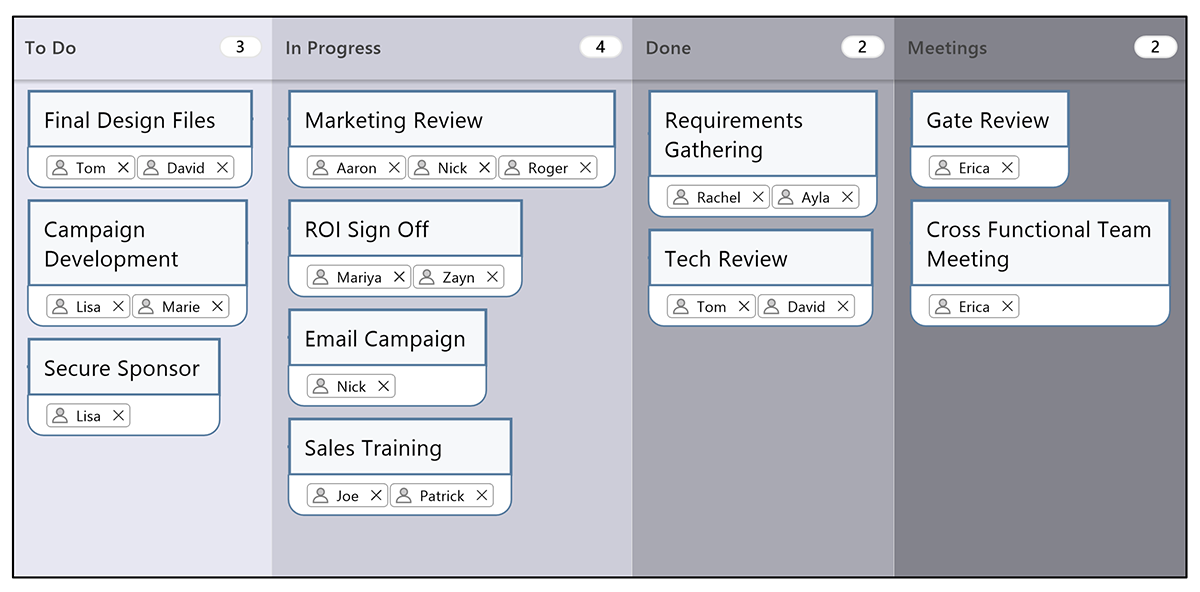Select the Meetings column header
The image size is (1200, 592).
pyautogui.click(x=947, y=48)
